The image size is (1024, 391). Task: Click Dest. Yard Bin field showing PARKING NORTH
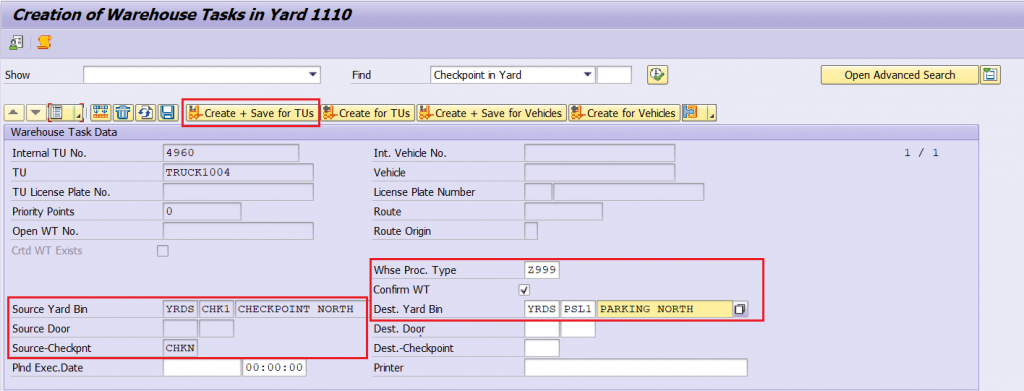pos(664,309)
